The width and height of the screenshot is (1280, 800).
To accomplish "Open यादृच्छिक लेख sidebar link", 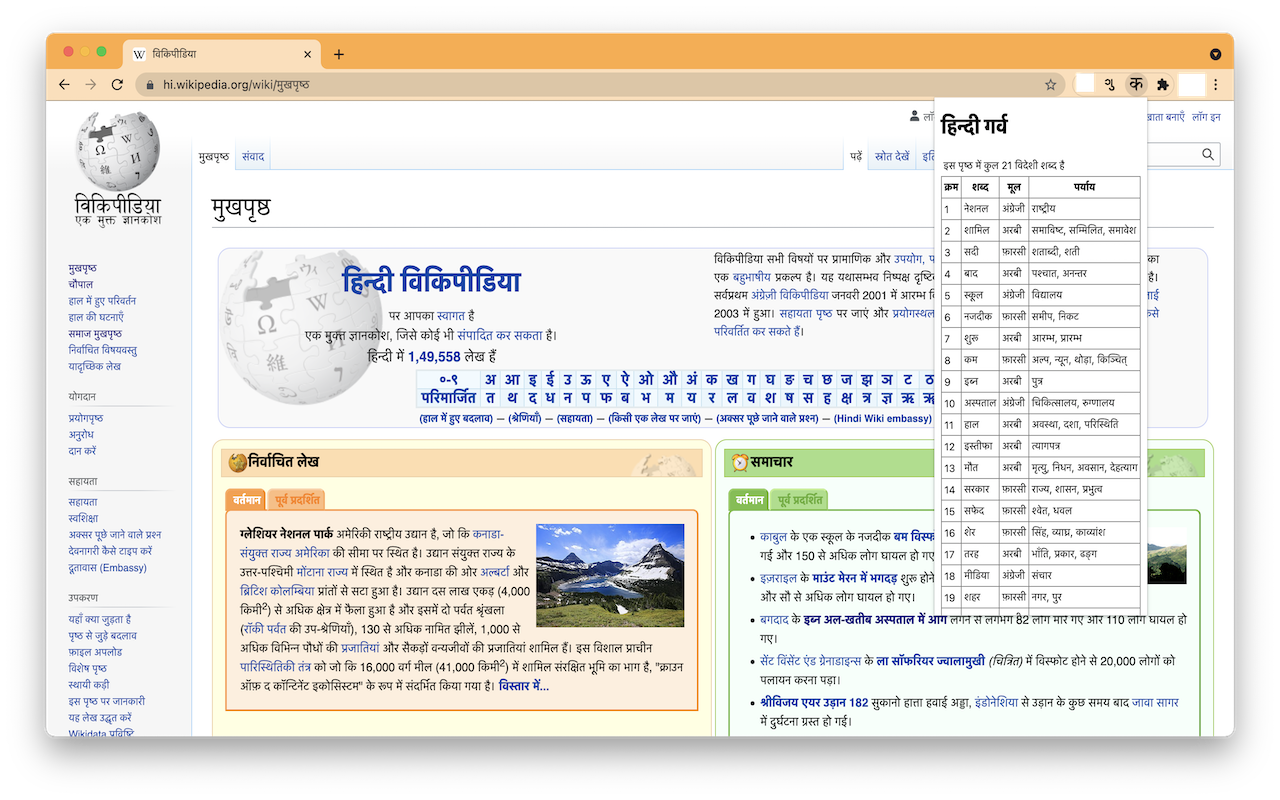I will 95,366.
